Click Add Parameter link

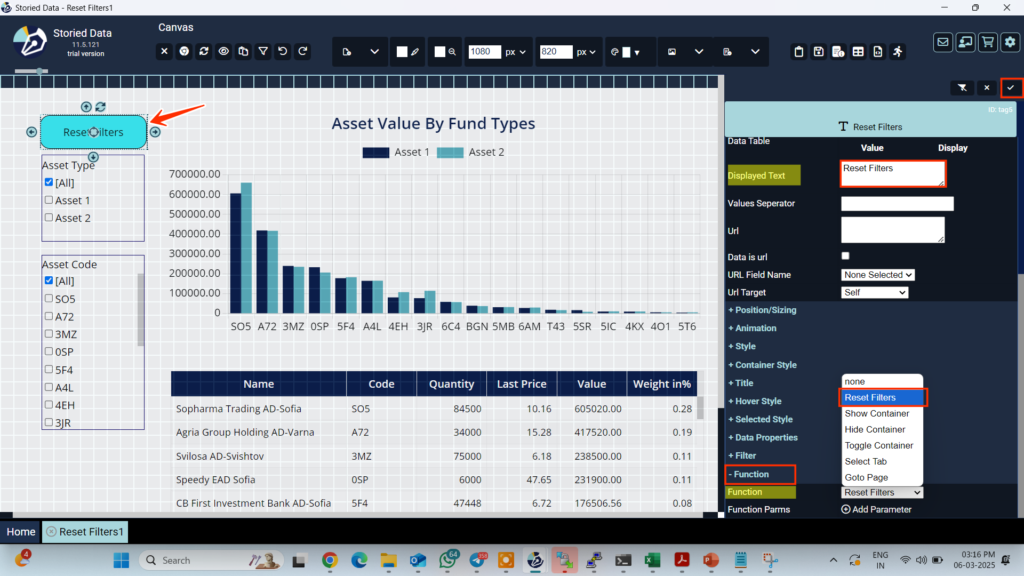(x=876, y=509)
